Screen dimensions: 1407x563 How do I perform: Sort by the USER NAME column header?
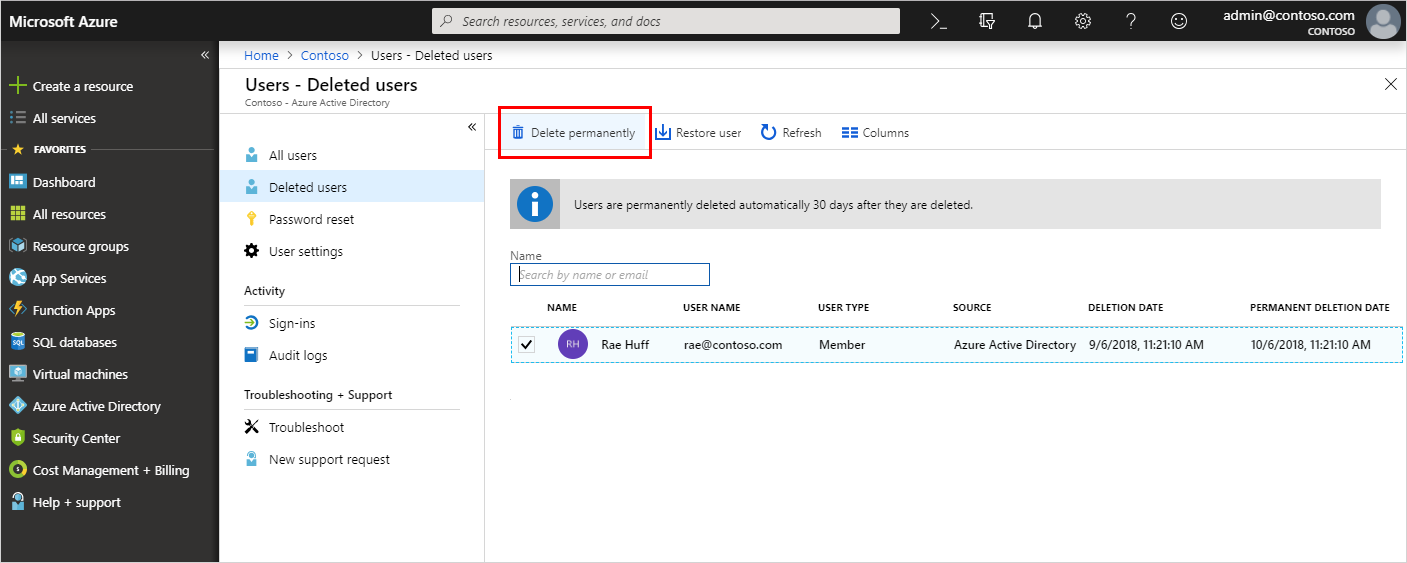[712, 307]
